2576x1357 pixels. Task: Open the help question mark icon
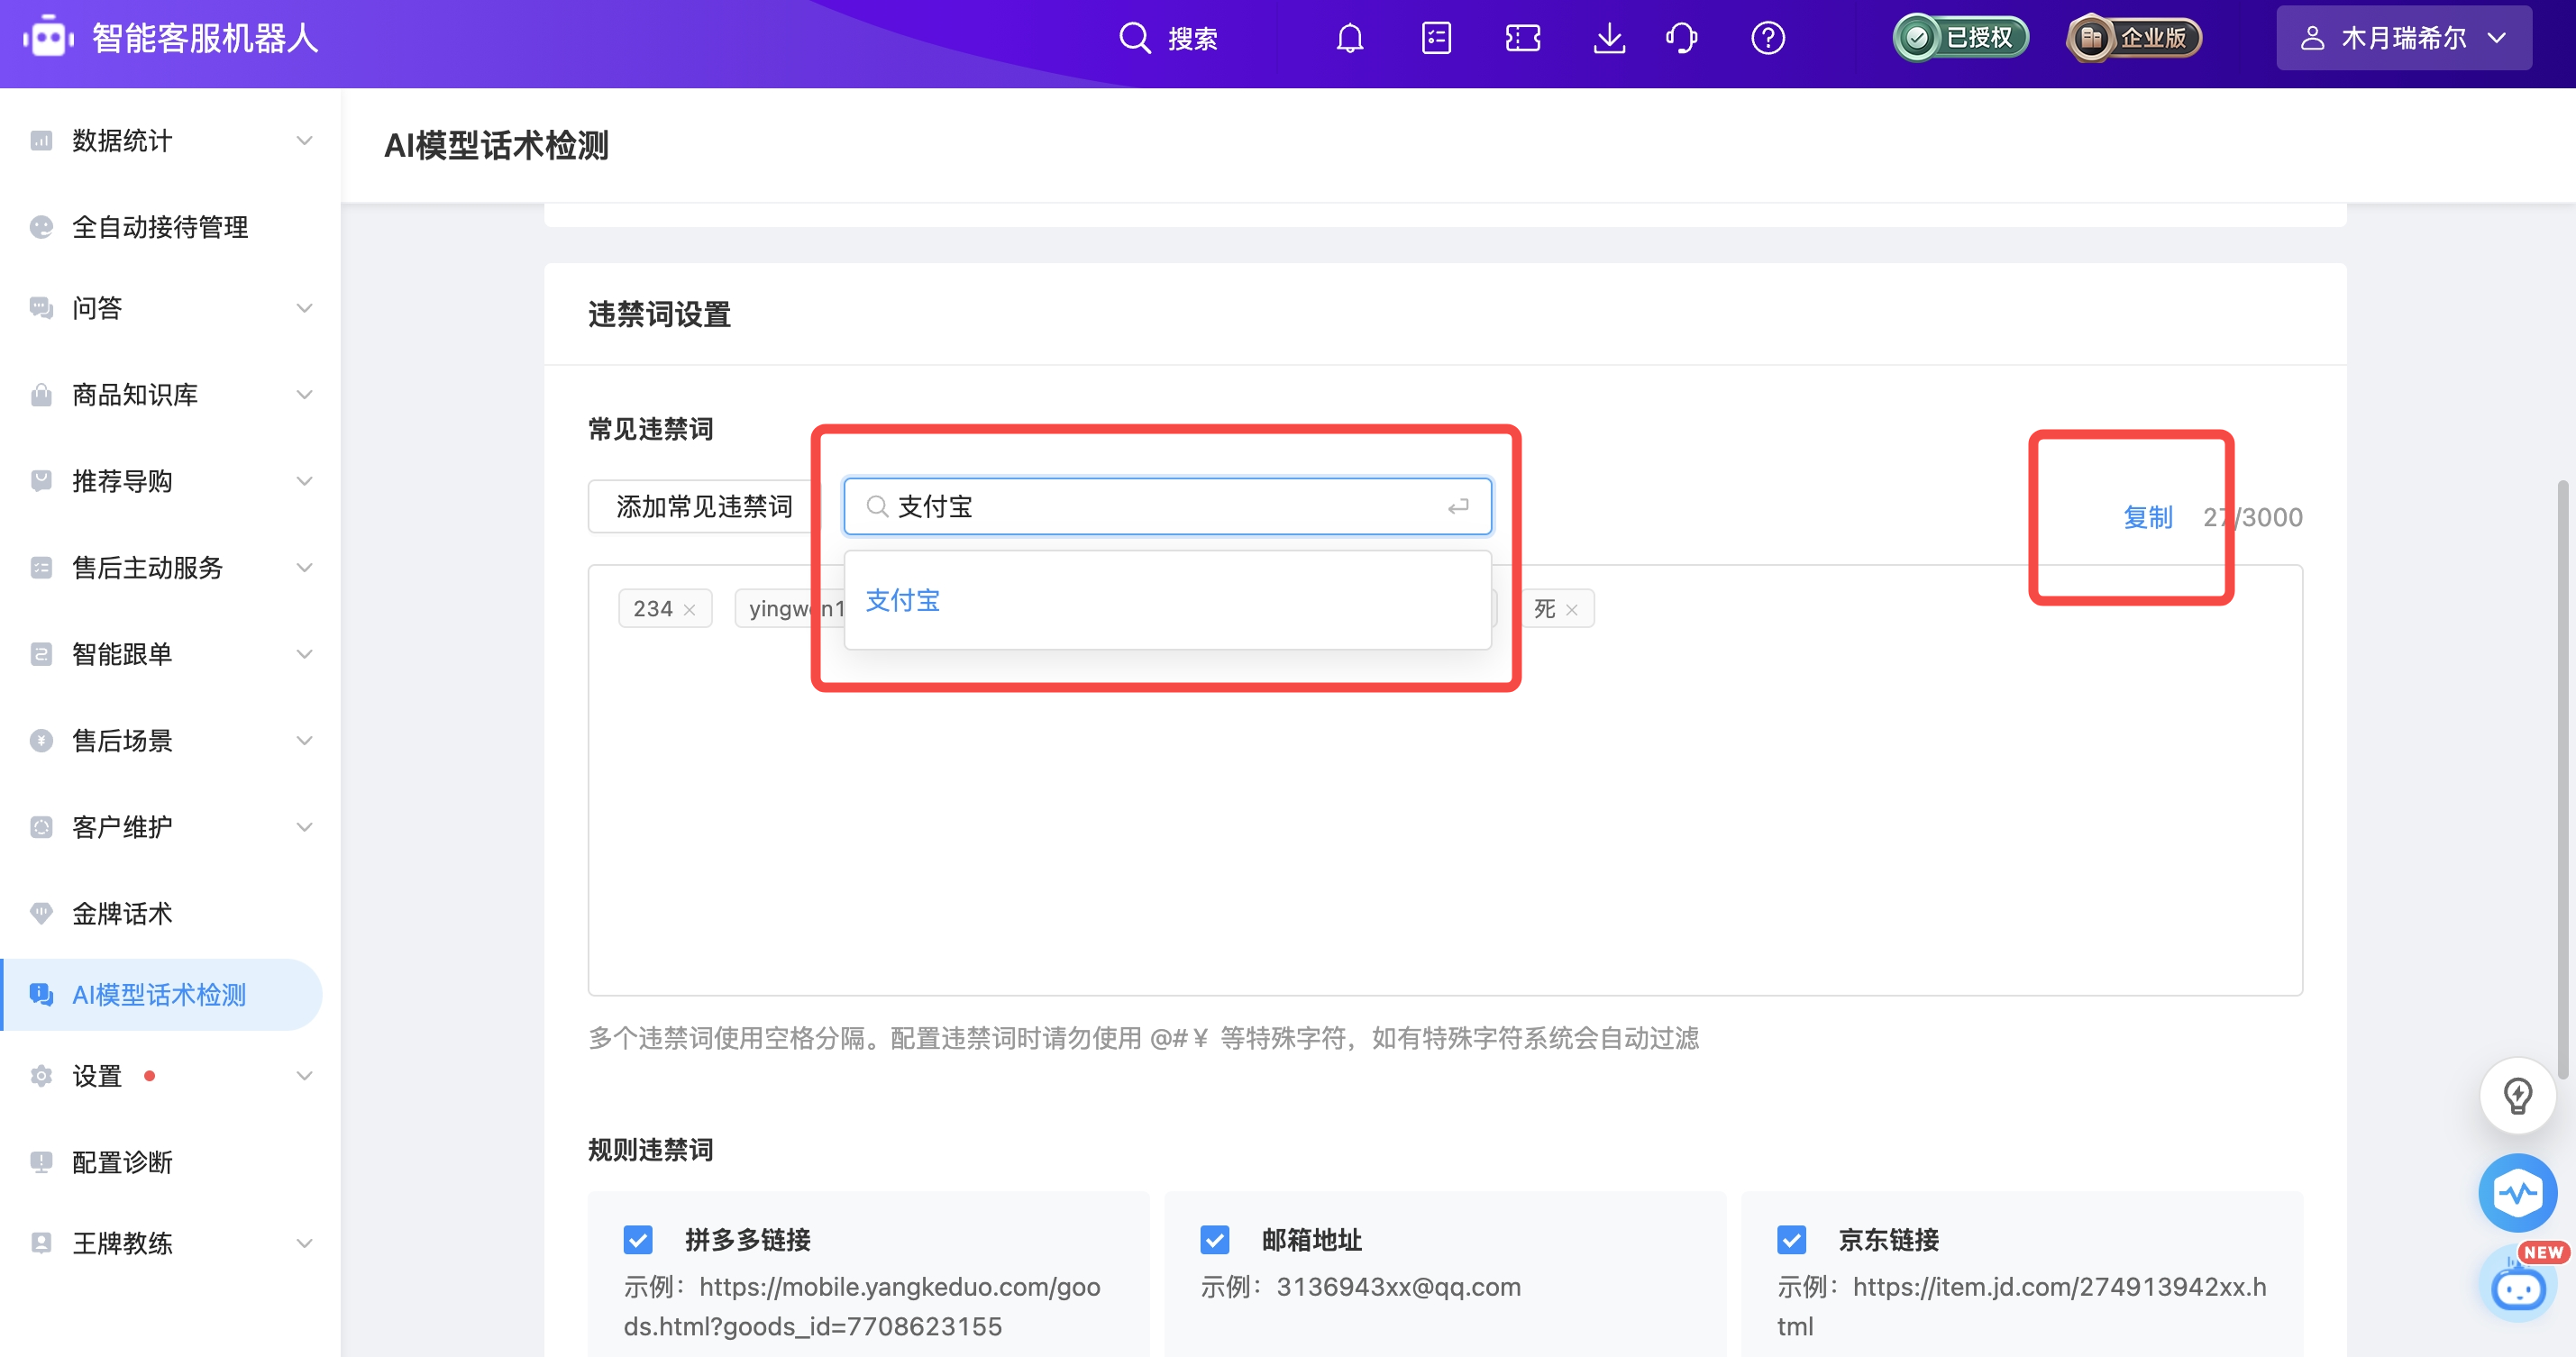1768,38
